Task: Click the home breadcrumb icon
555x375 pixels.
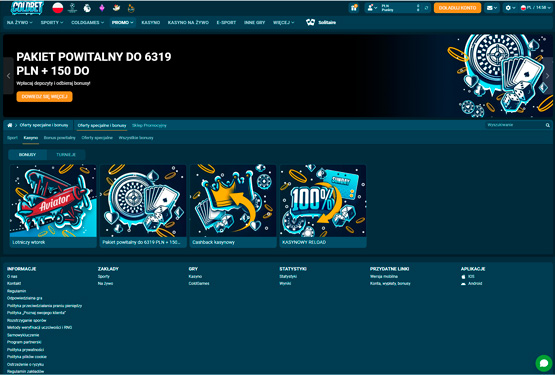Action: coord(10,125)
